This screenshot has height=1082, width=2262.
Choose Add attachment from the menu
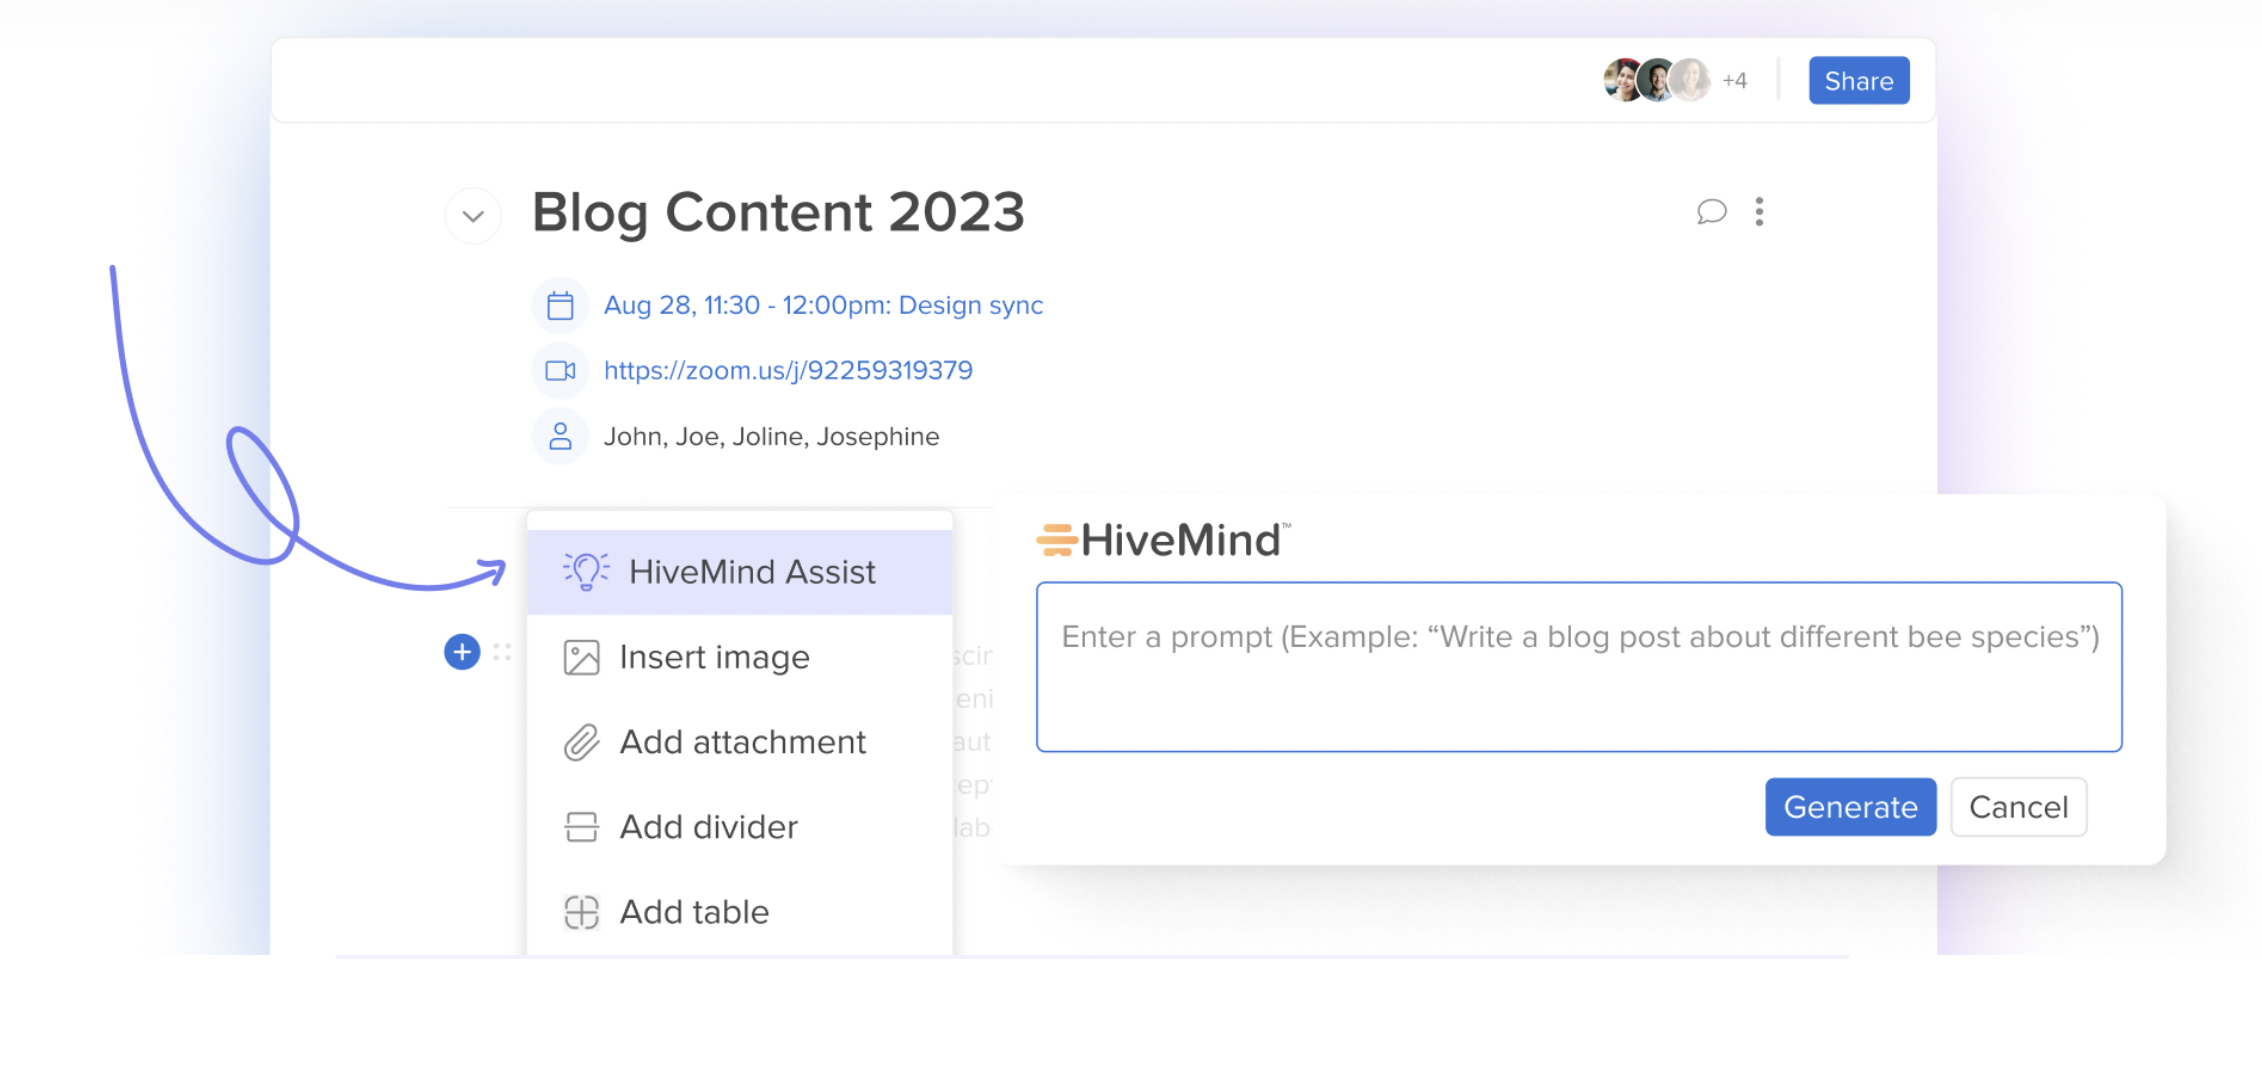pos(740,742)
